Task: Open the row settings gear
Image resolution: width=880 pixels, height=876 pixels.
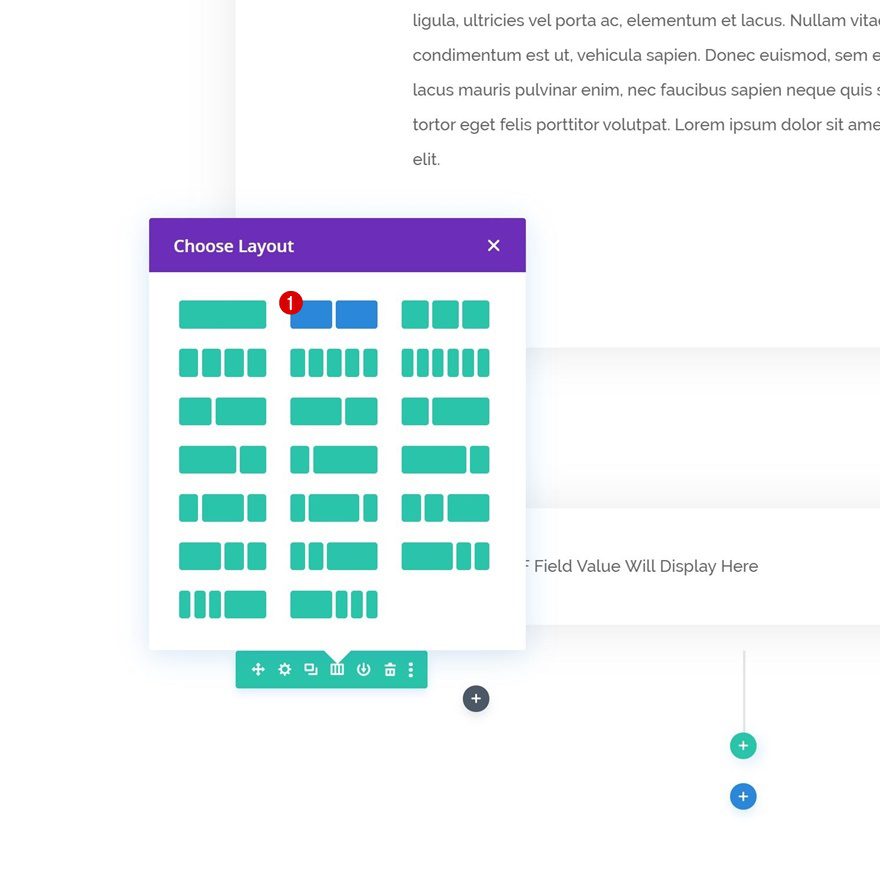Action: [x=284, y=669]
